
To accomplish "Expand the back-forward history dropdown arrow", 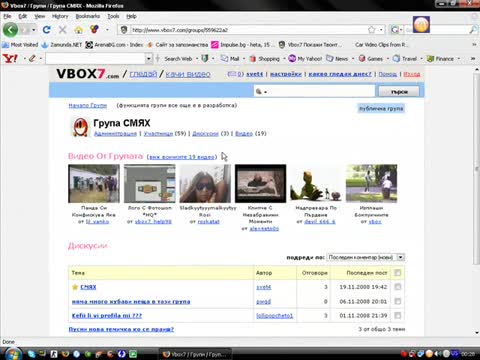I will click(34, 30).
